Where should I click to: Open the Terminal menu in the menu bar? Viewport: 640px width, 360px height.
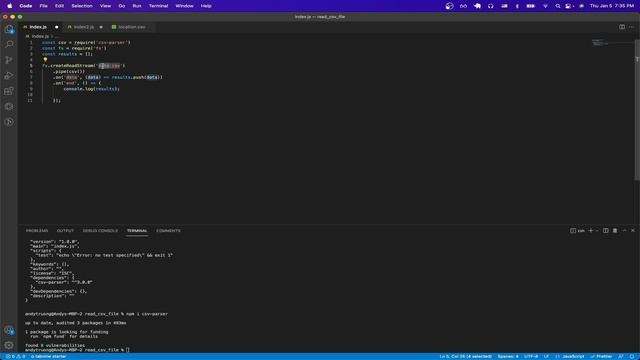pos(158,6)
